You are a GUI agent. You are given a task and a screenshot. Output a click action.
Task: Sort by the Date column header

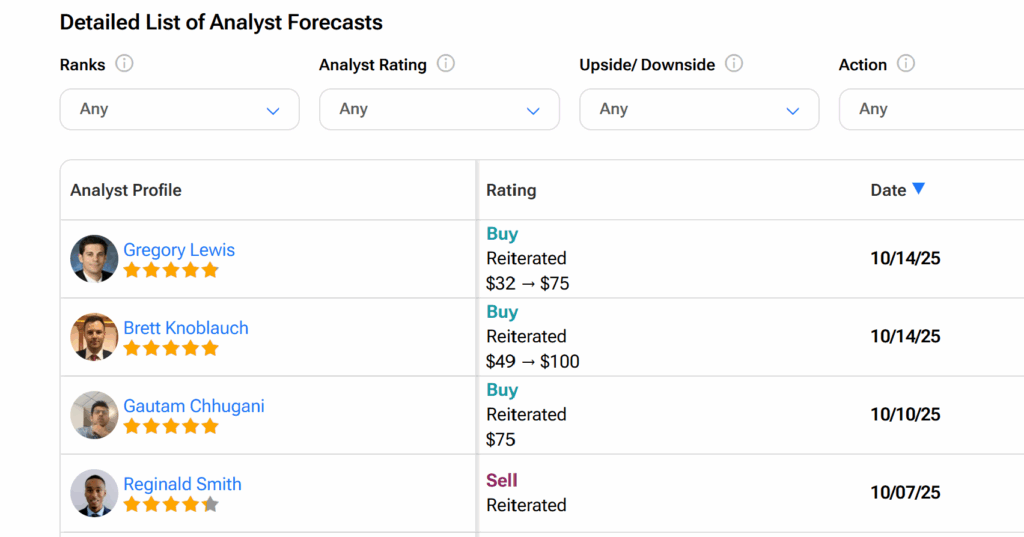[888, 190]
